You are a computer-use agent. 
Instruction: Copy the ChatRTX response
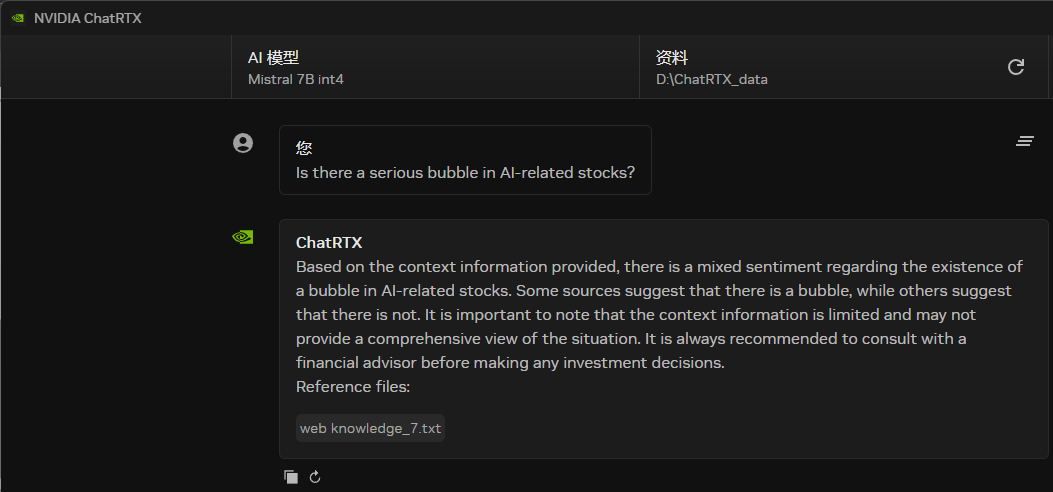click(291, 477)
